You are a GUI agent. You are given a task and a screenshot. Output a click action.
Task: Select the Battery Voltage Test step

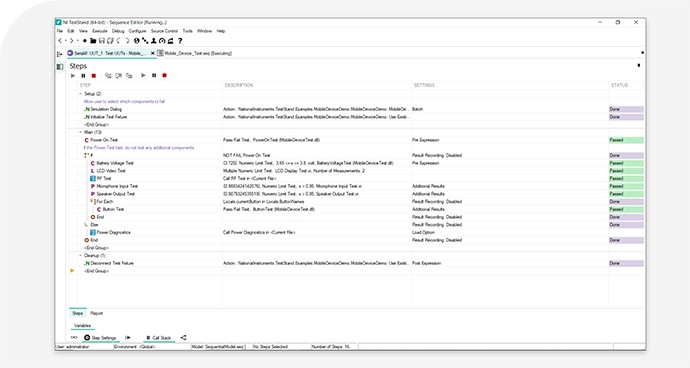tap(115, 163)
